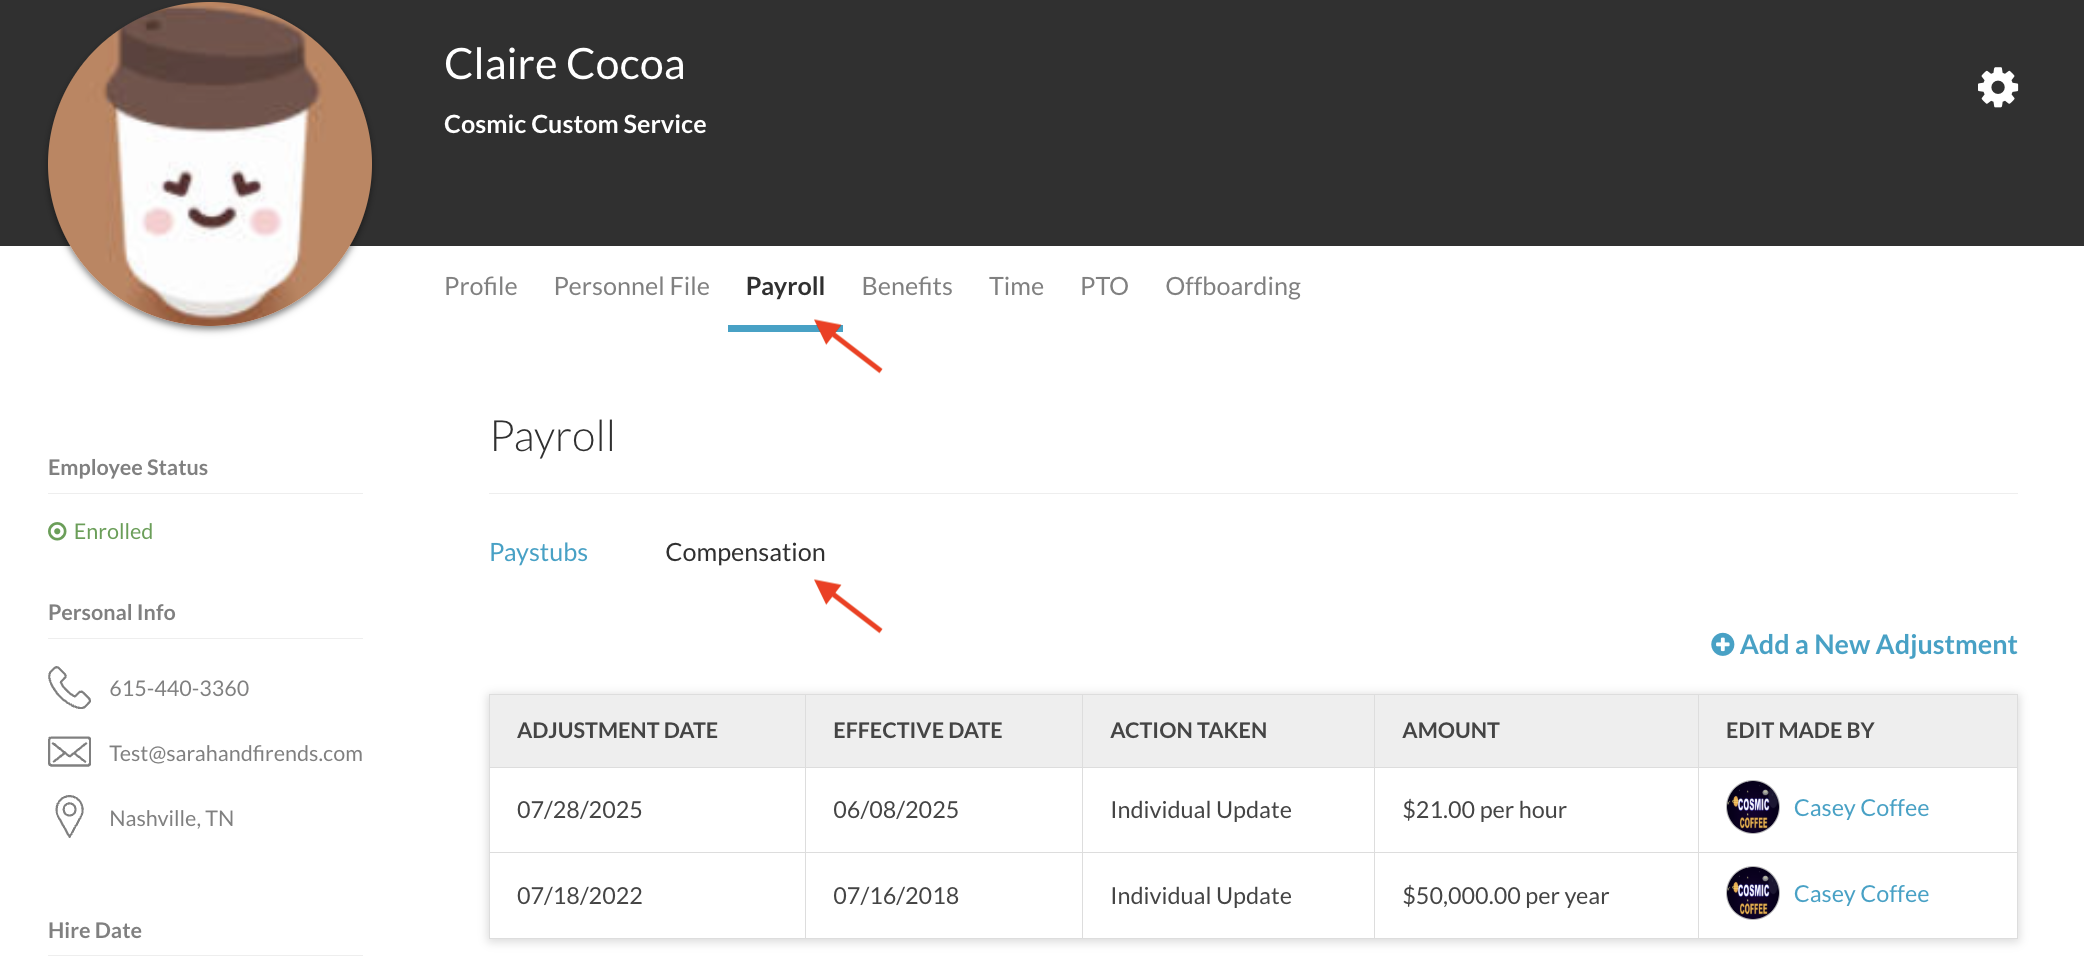Click the green Enrolled status icon
2084x968 pixels.
(x=57, y=531)
